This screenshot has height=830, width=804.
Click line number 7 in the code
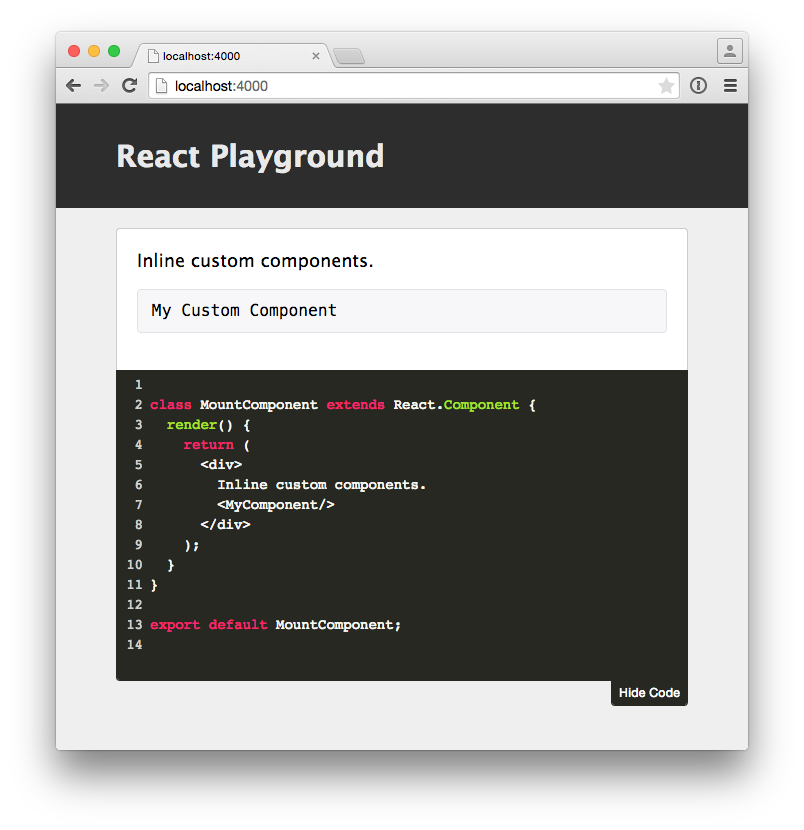pyautogui.click(x=138, y=504)
